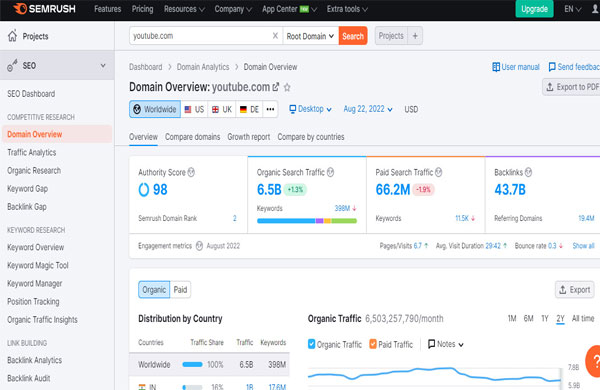
Task: Click the SEO key icon
Action: (x=12, y=65)
